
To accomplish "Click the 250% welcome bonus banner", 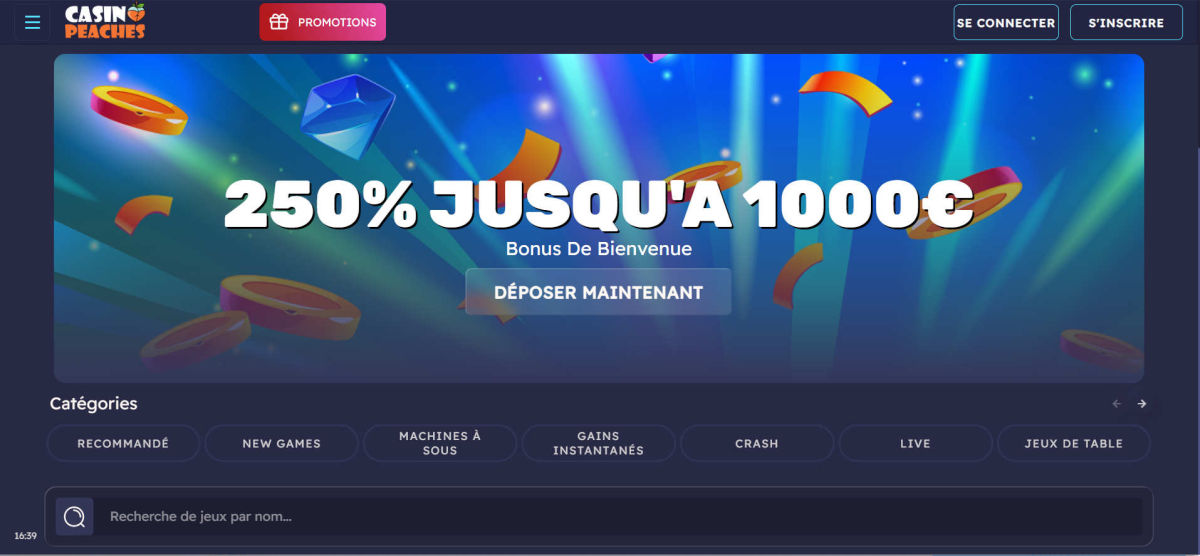I will click(x=598, y=218).
